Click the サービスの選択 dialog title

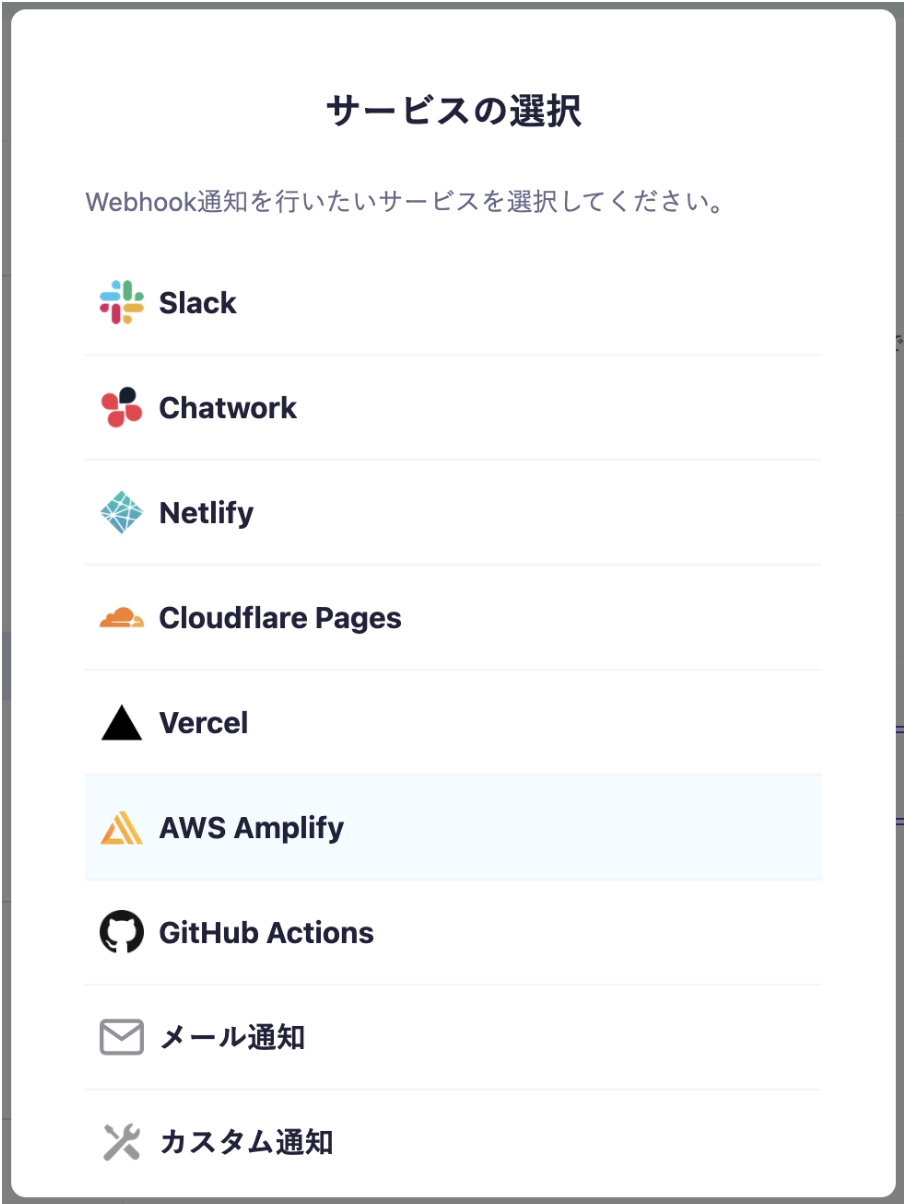point(453,111)
